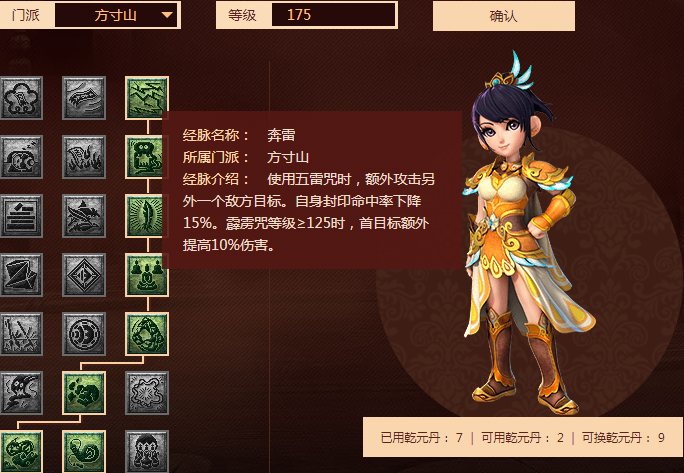Click the gray monkey figure skill icon
The width and height of the screenshot is (684, 473).
click(x=147, y=452)
